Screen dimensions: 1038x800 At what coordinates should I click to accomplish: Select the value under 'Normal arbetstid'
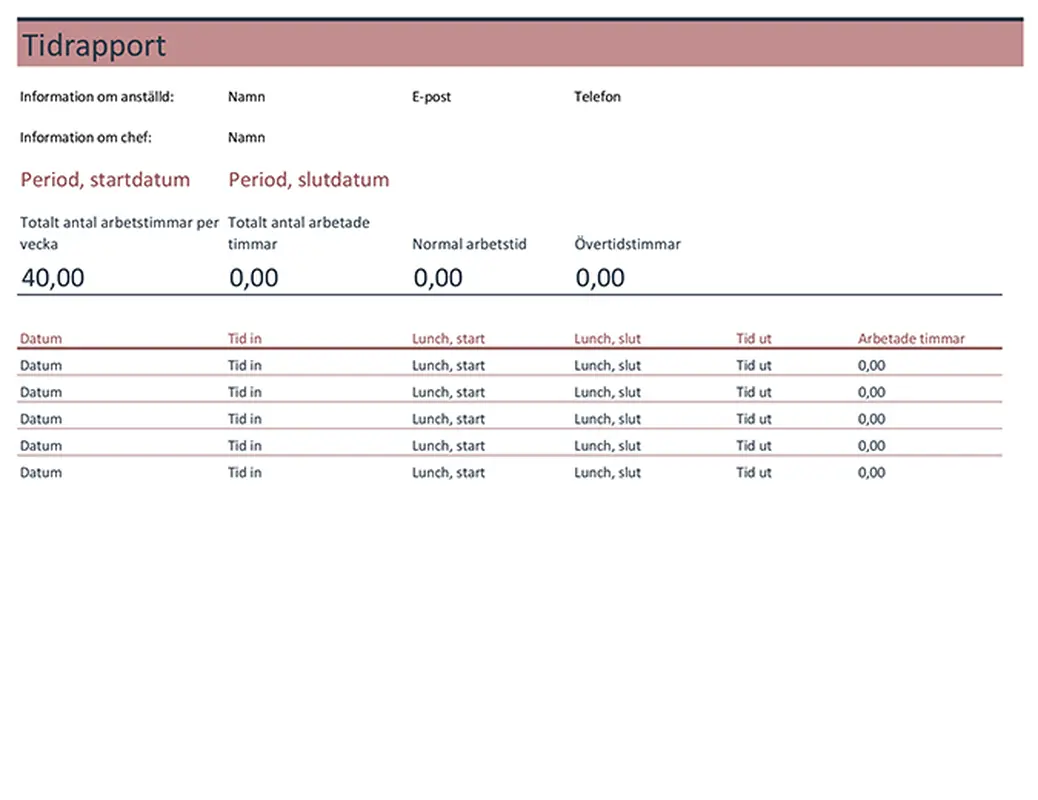coord(438,278)
